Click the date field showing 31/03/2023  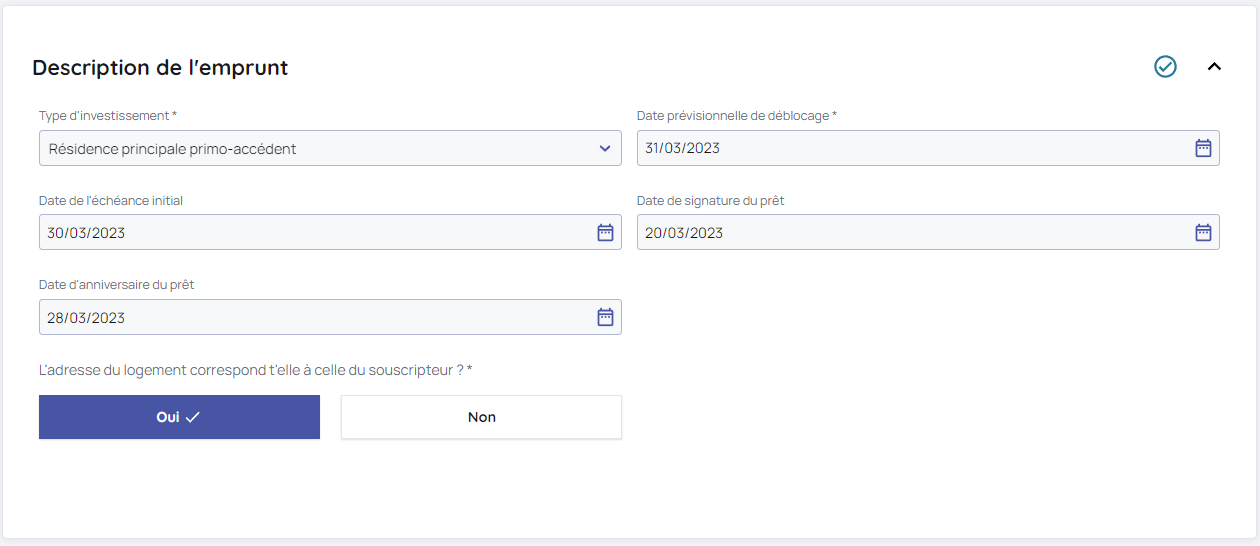900,148
